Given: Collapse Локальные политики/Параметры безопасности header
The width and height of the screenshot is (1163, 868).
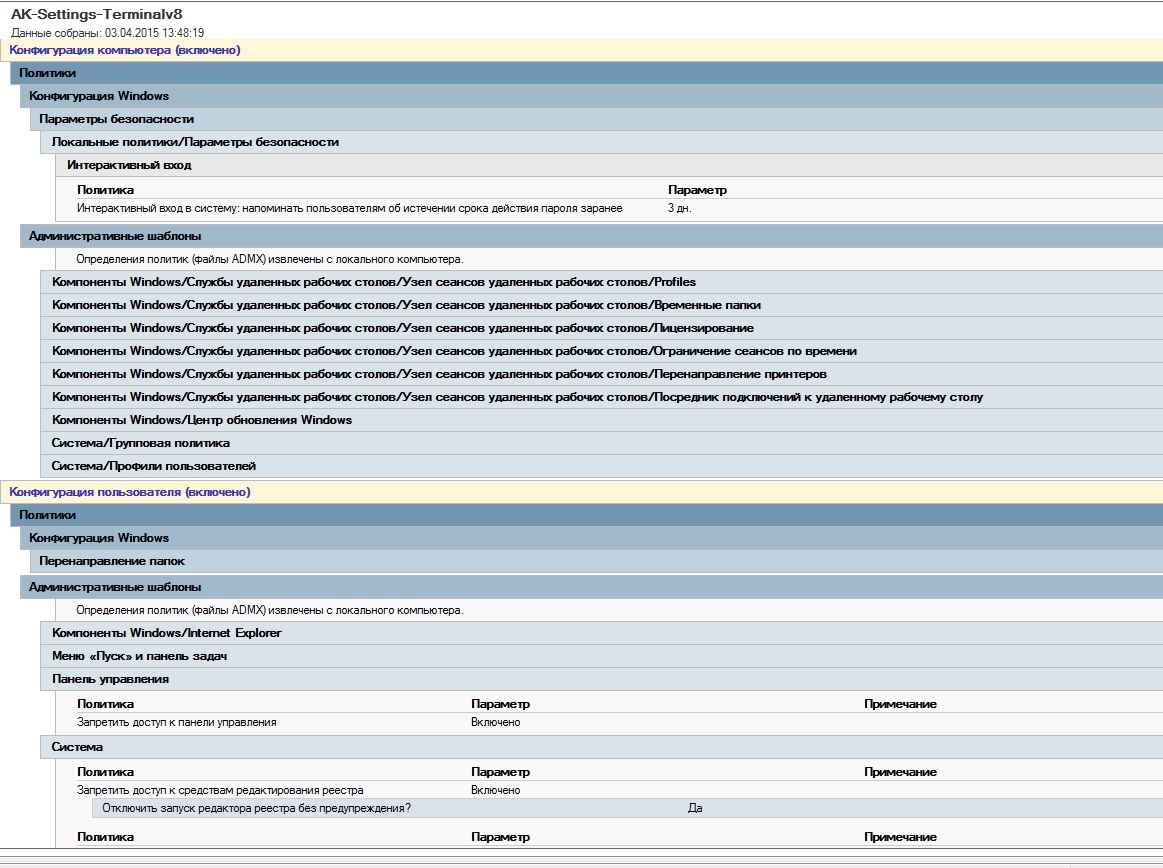Looking at the screenshot, I should tap(195, 142).
